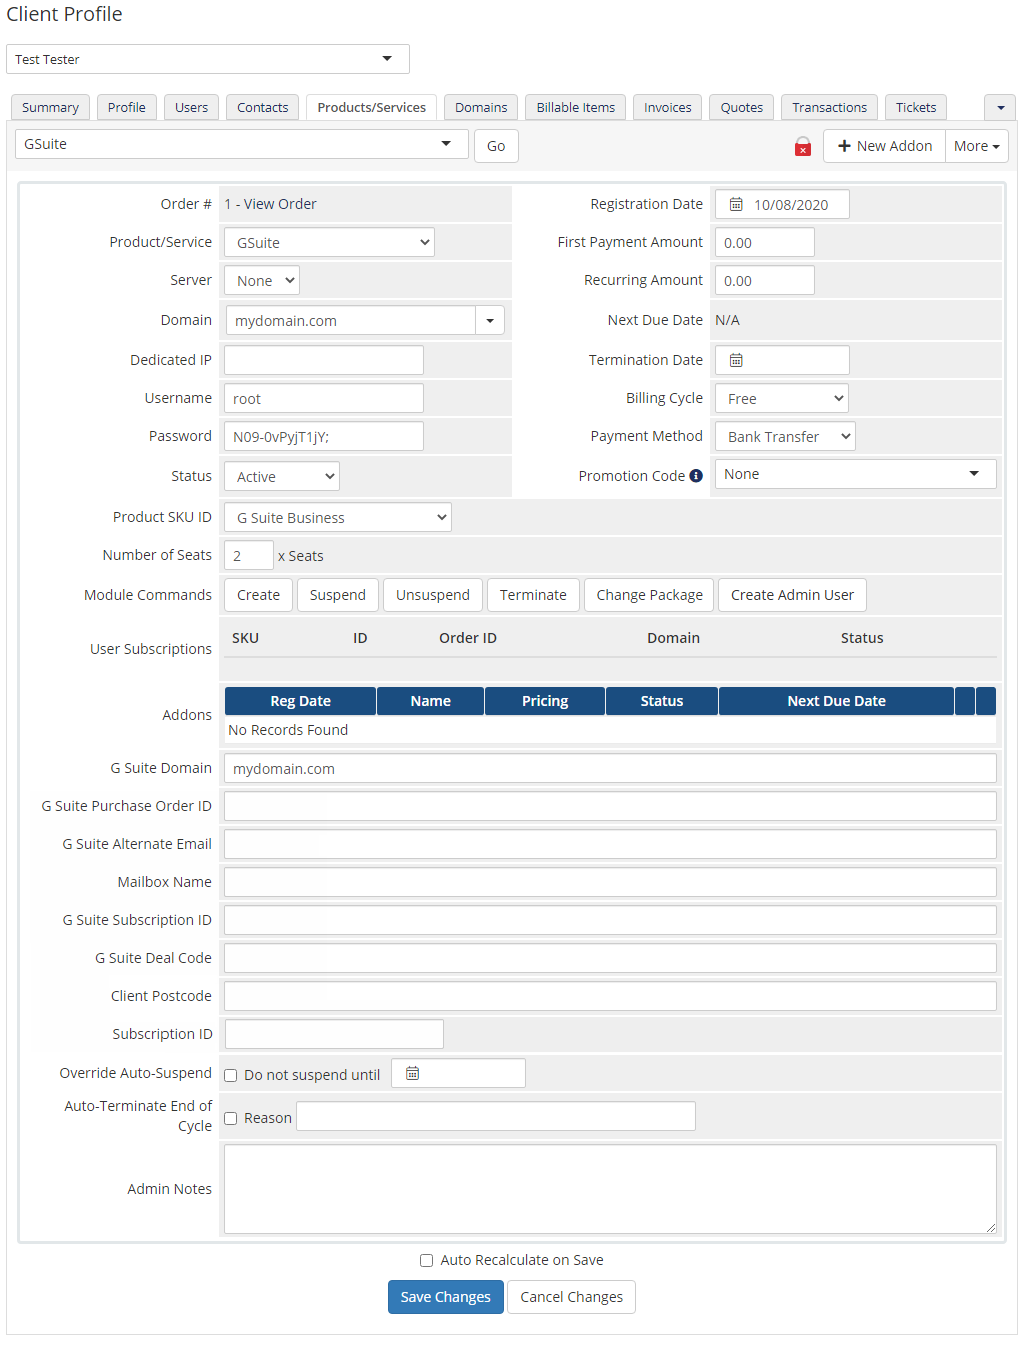Open the Users tab
This screenshot has width=1024, height=1346.
pos(191,107)
